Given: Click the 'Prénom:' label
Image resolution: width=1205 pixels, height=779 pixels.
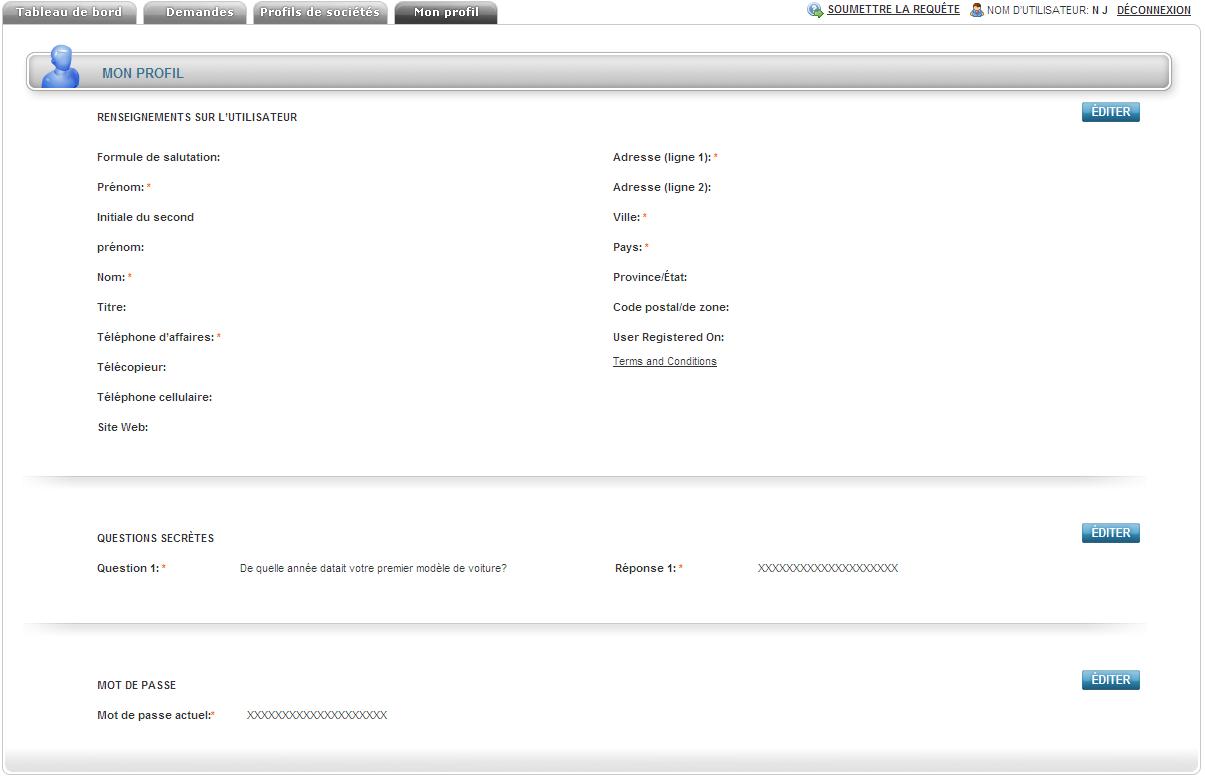Looking at the screenshot, I should [121, 187].
